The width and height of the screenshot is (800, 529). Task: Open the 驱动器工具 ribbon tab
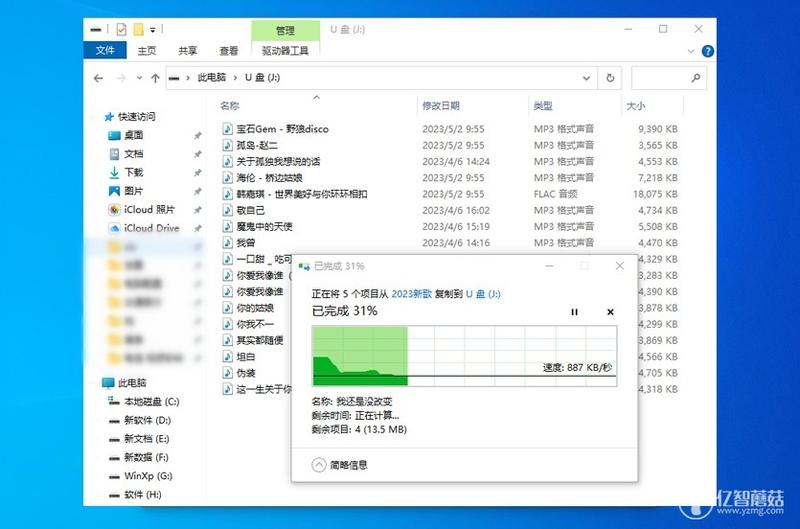click(x=285, y=51)
